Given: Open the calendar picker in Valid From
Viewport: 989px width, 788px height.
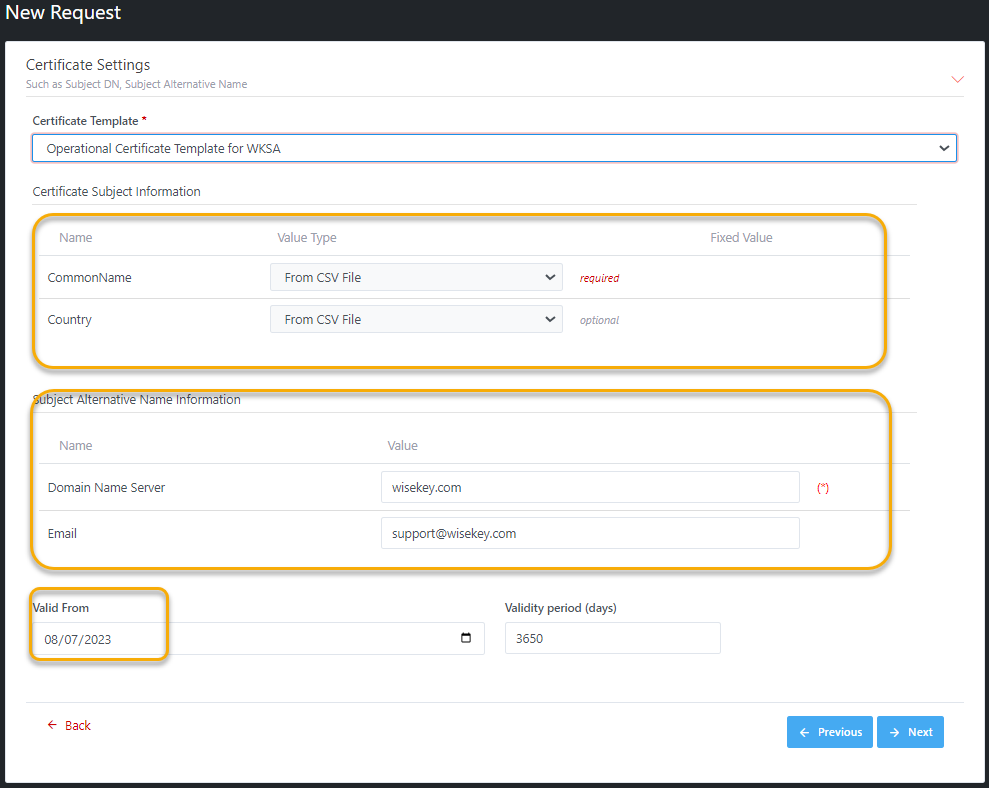Looking at the screenshot, I should click(466, 639).
